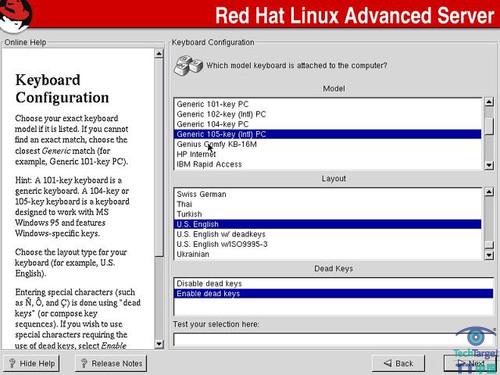Select Thai layout

[x=327, y=204]
